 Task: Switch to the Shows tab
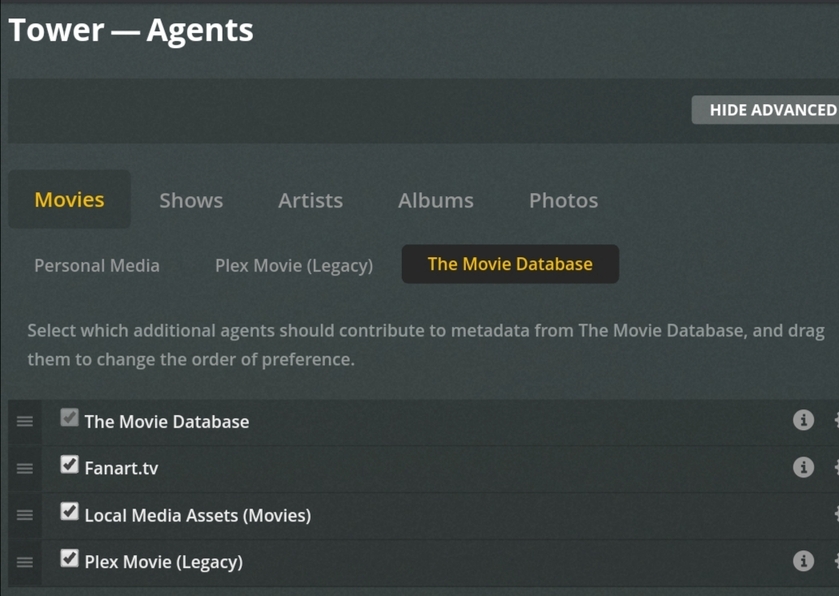point(191,200)
